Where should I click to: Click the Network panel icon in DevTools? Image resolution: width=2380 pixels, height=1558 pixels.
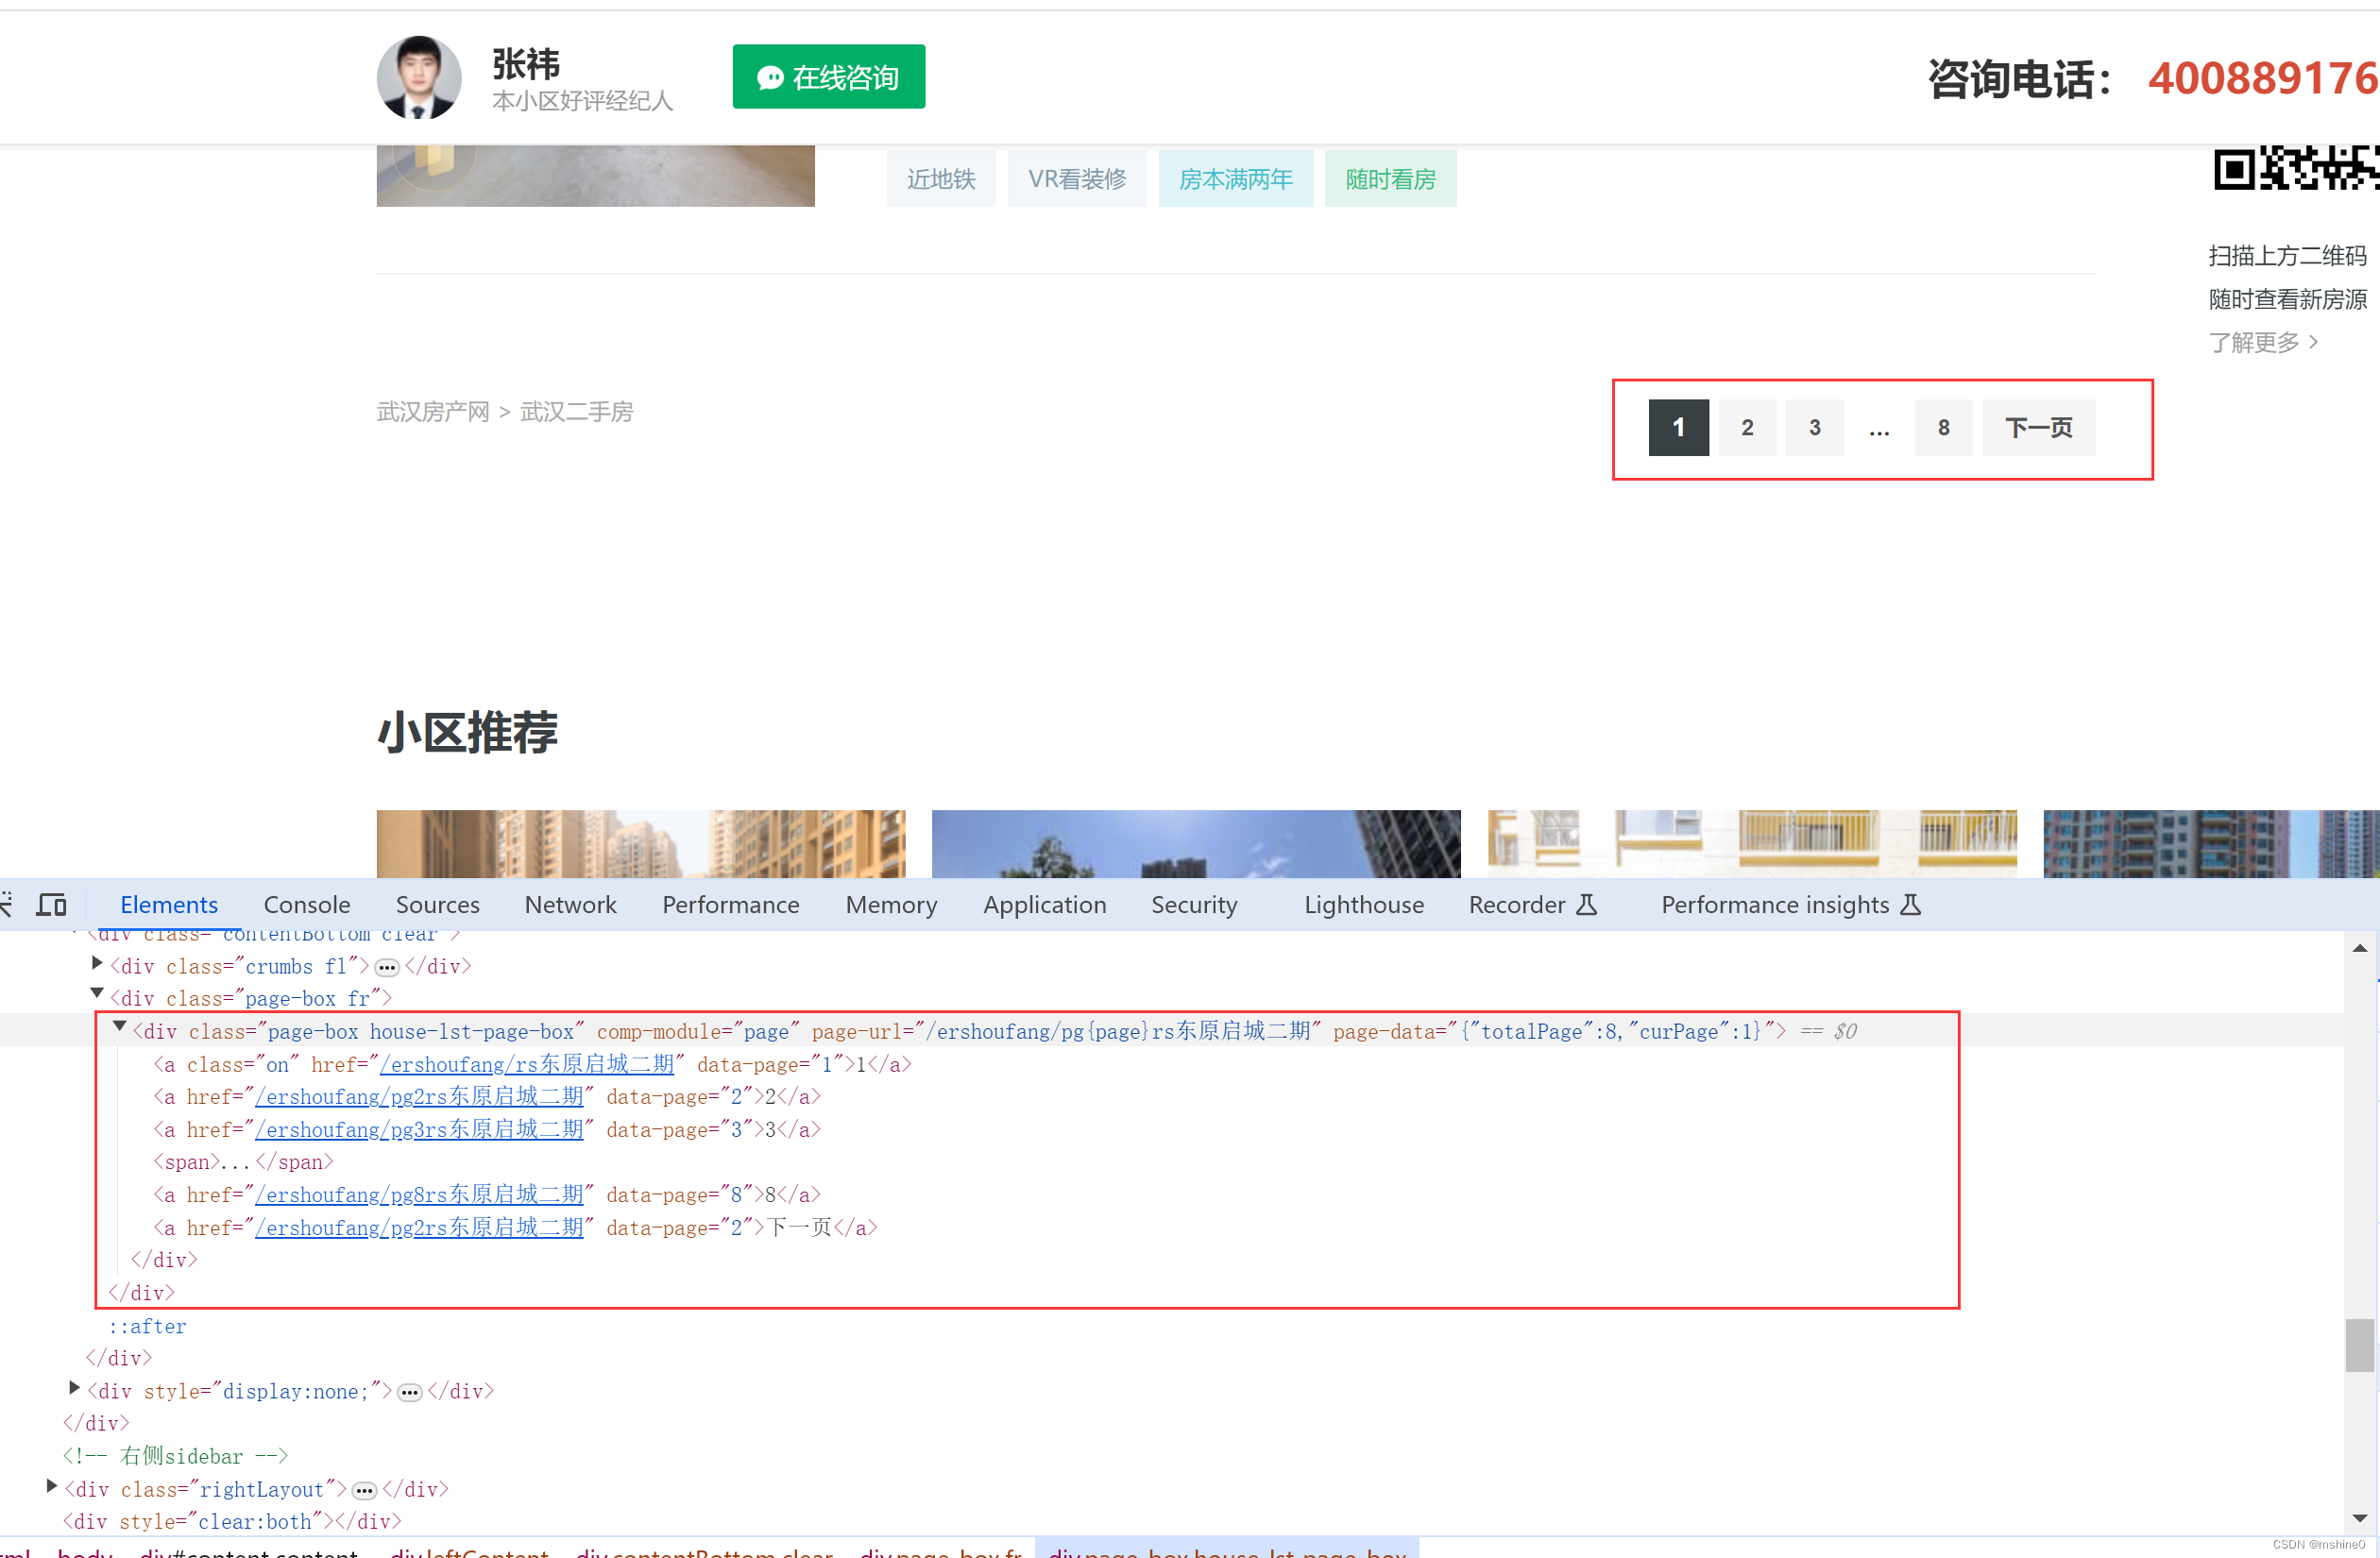(x=567, y=905)
